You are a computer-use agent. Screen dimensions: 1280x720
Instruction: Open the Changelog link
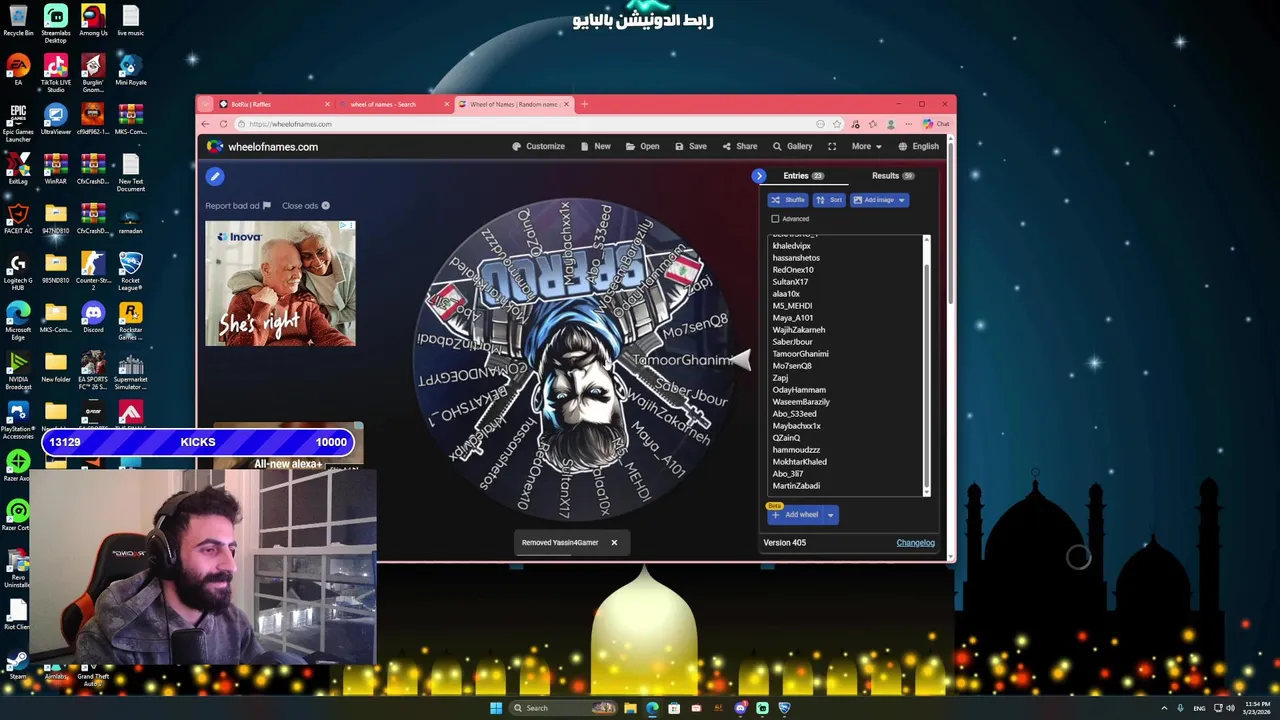[x=915, y=543]
